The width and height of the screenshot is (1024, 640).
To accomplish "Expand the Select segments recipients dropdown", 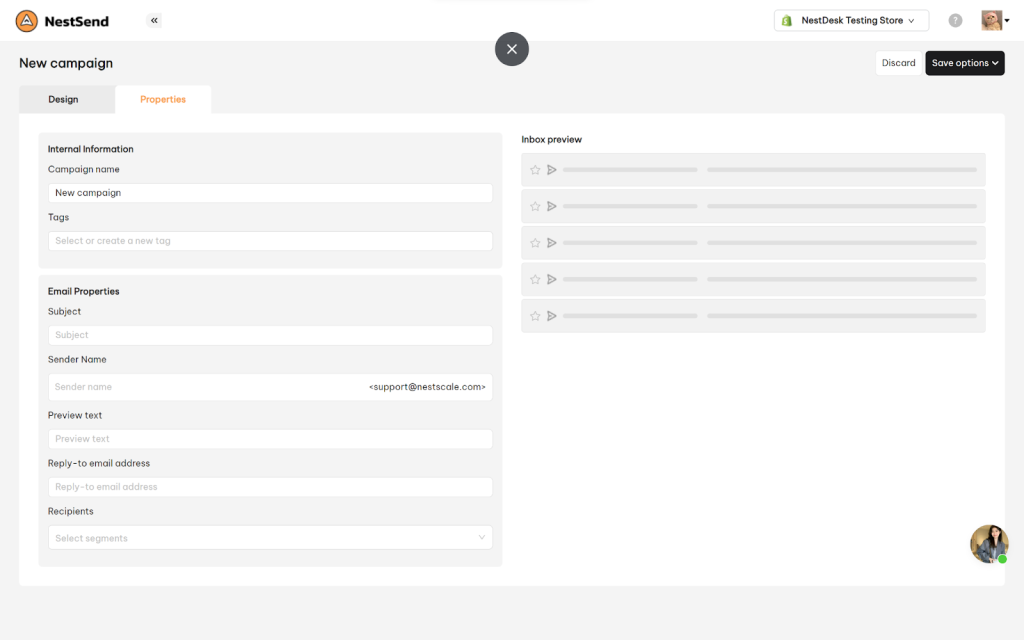I will pos(270,537).
